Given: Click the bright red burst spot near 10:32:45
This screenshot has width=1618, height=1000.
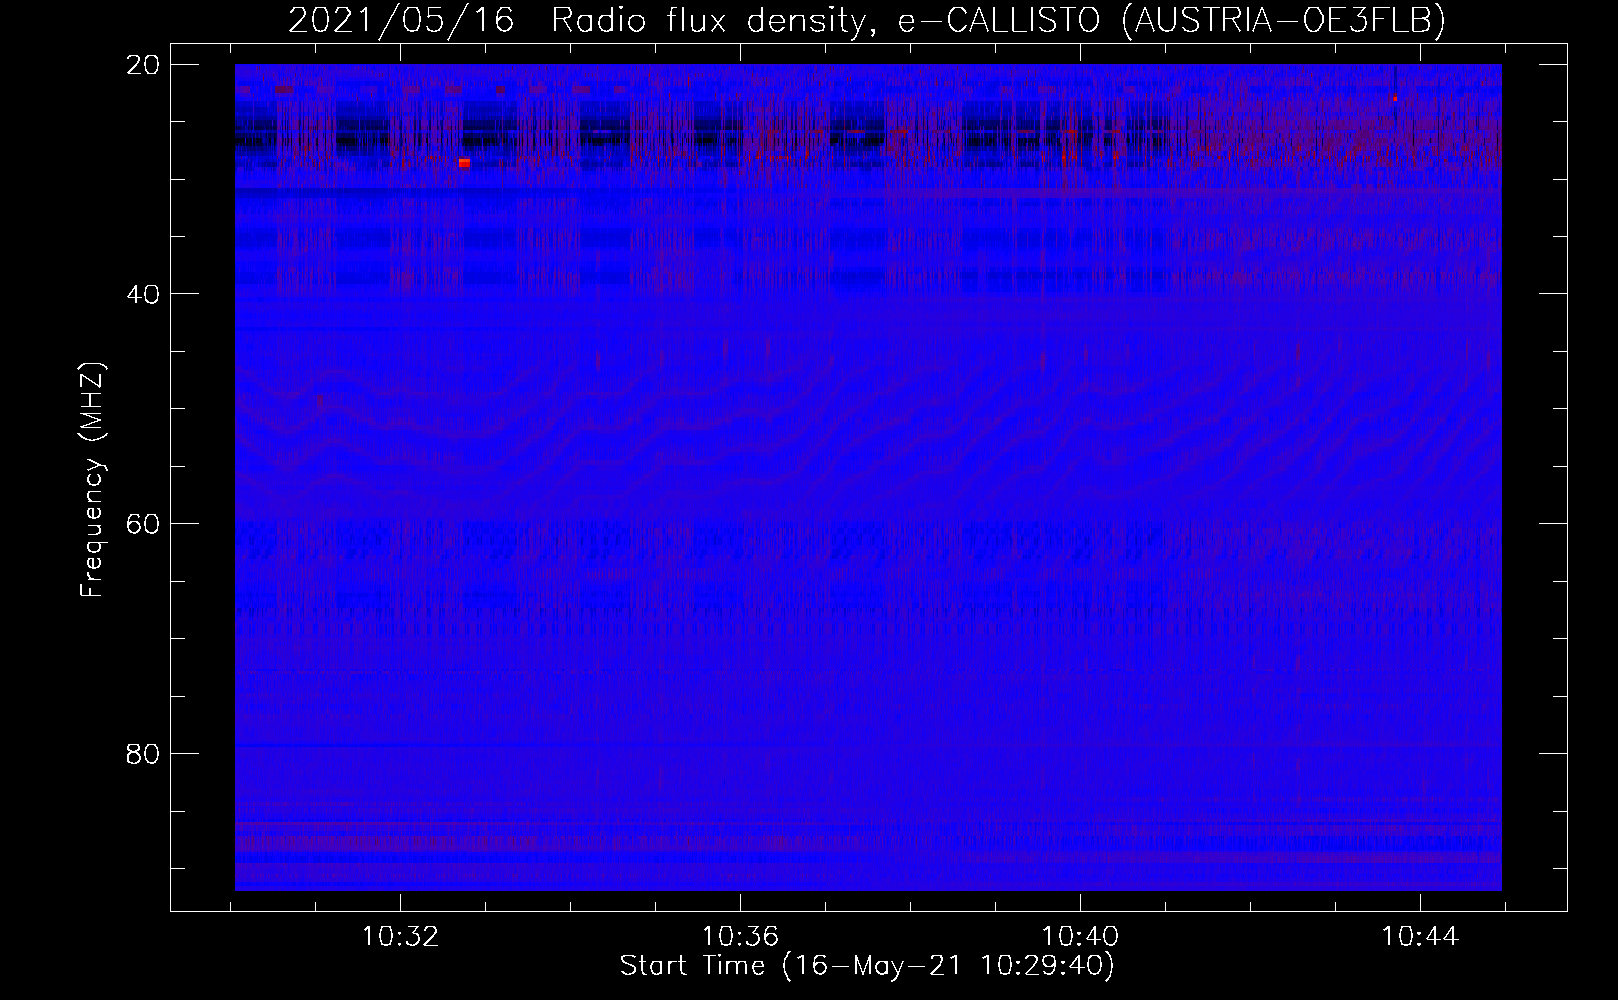Looking at the screenshot, I should [x=464, y=163].
